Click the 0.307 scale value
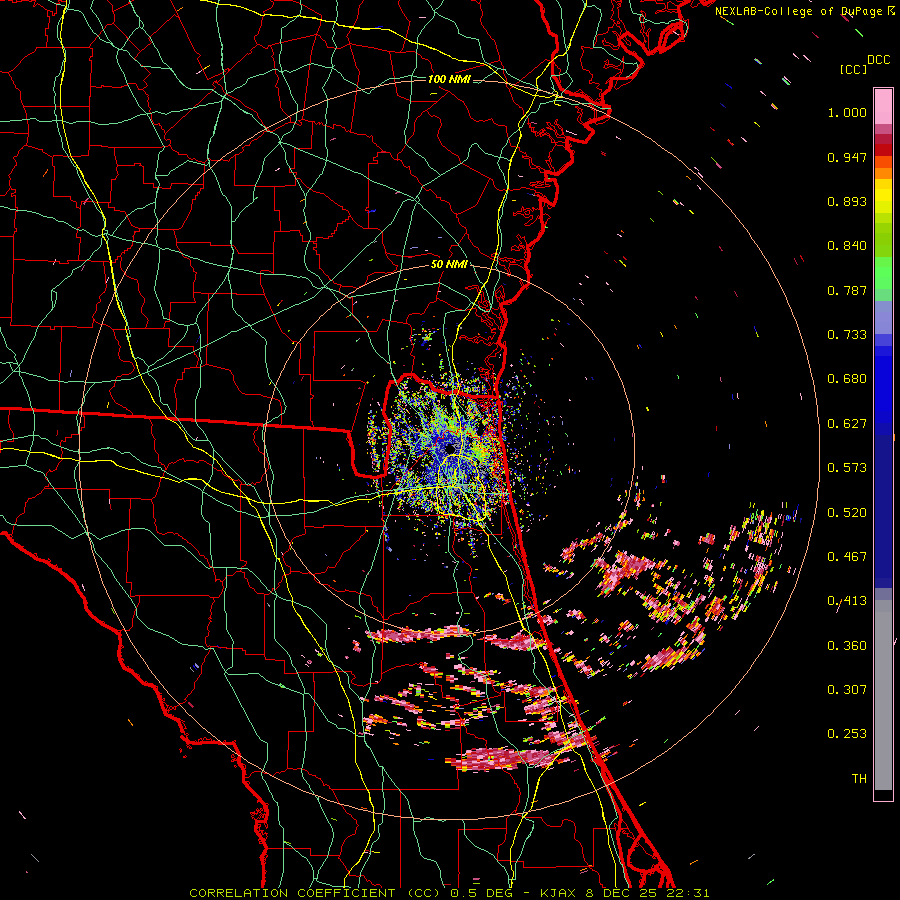The height and width of the screenshot is (900, 900). [x=847, y=690]
